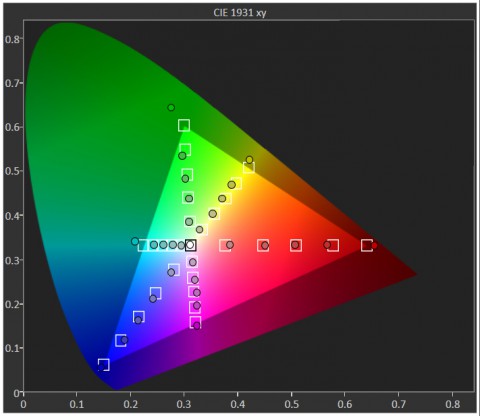
Task: Click the CIE 1931 xy chart title
Action: click(x=240, y=13)
